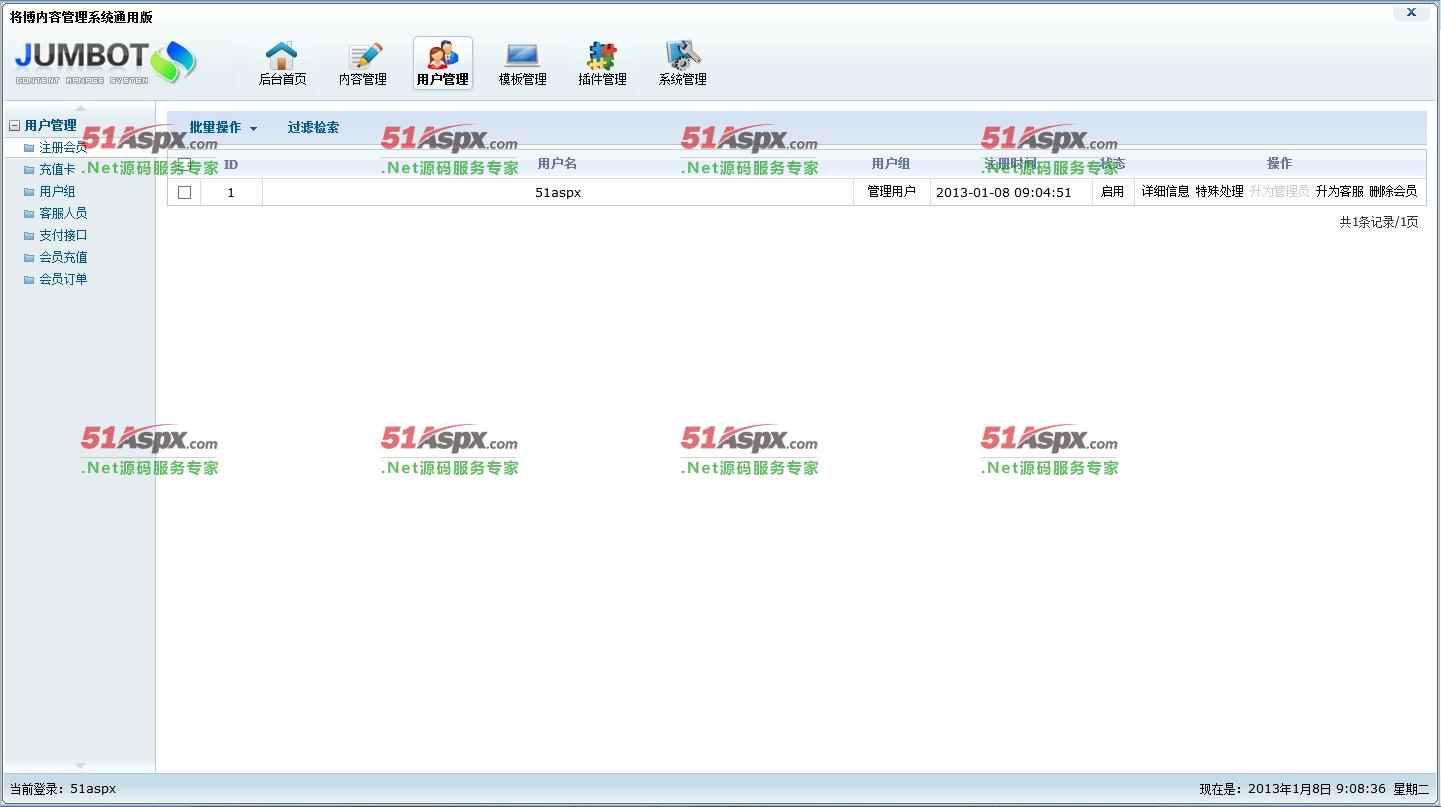Open 用户组 in the sidebar
This screenshot has width=1441, height=807.
(57, 192)
